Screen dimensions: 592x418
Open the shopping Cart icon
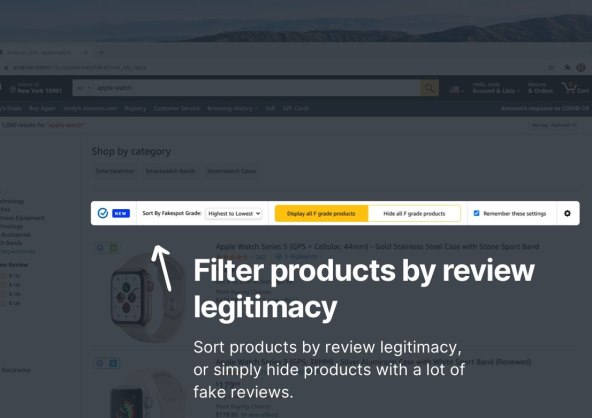click(575, 88)
